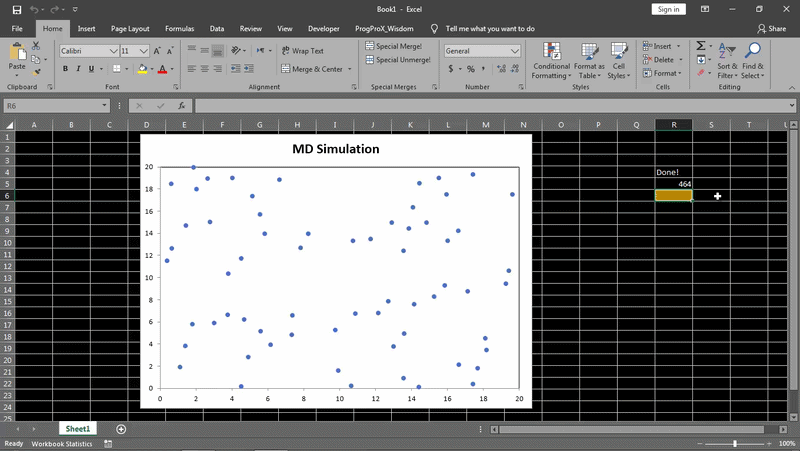Apply middle vertical alignment
The image size is (800, 451).
tap(205, 51)
